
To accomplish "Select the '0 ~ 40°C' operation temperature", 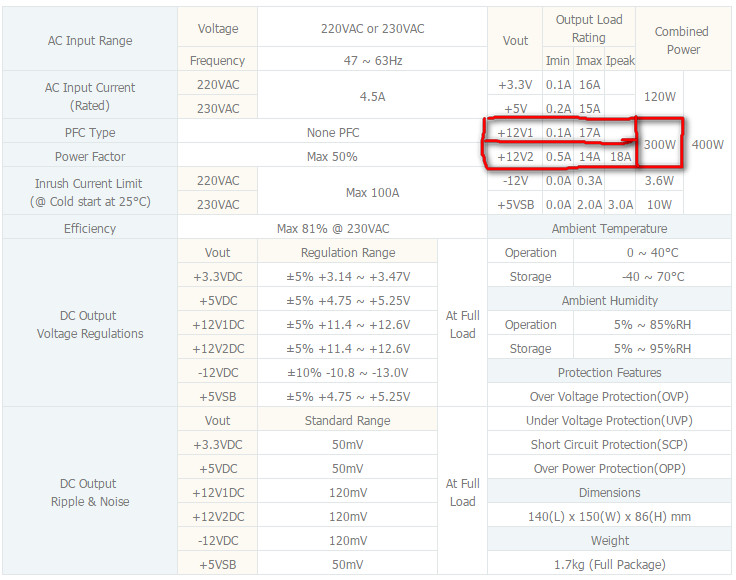I will tap(652, 252).
